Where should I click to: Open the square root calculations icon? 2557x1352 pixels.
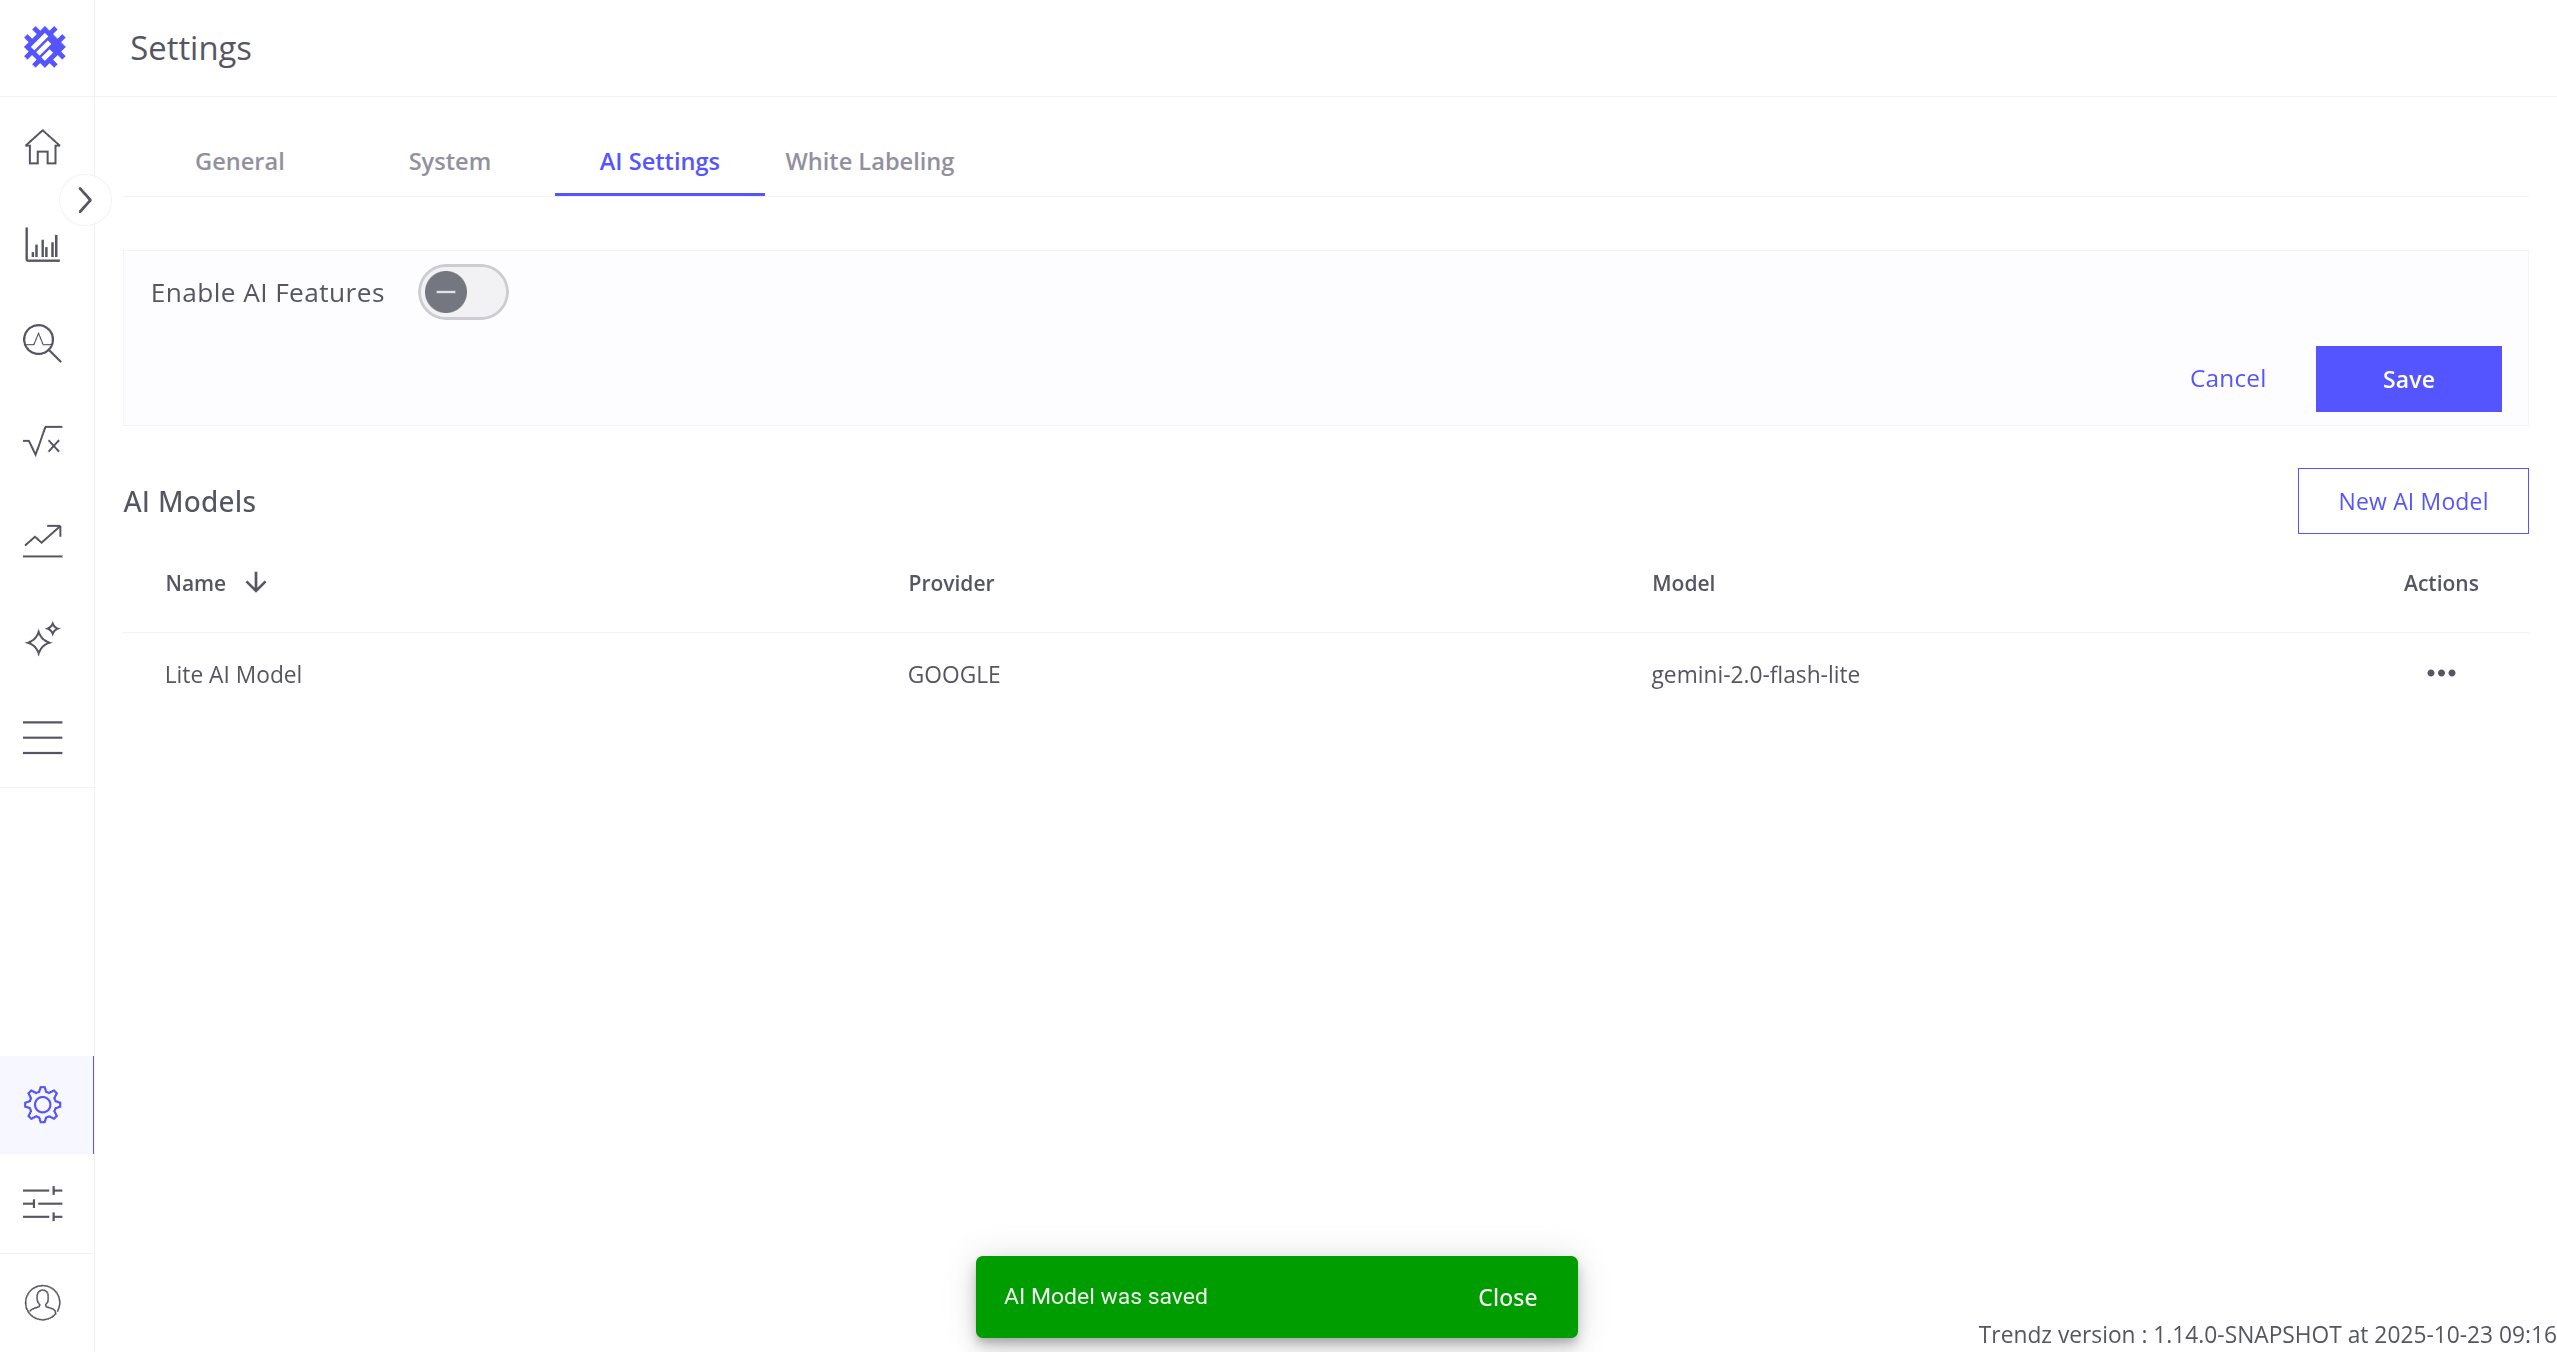42,441
